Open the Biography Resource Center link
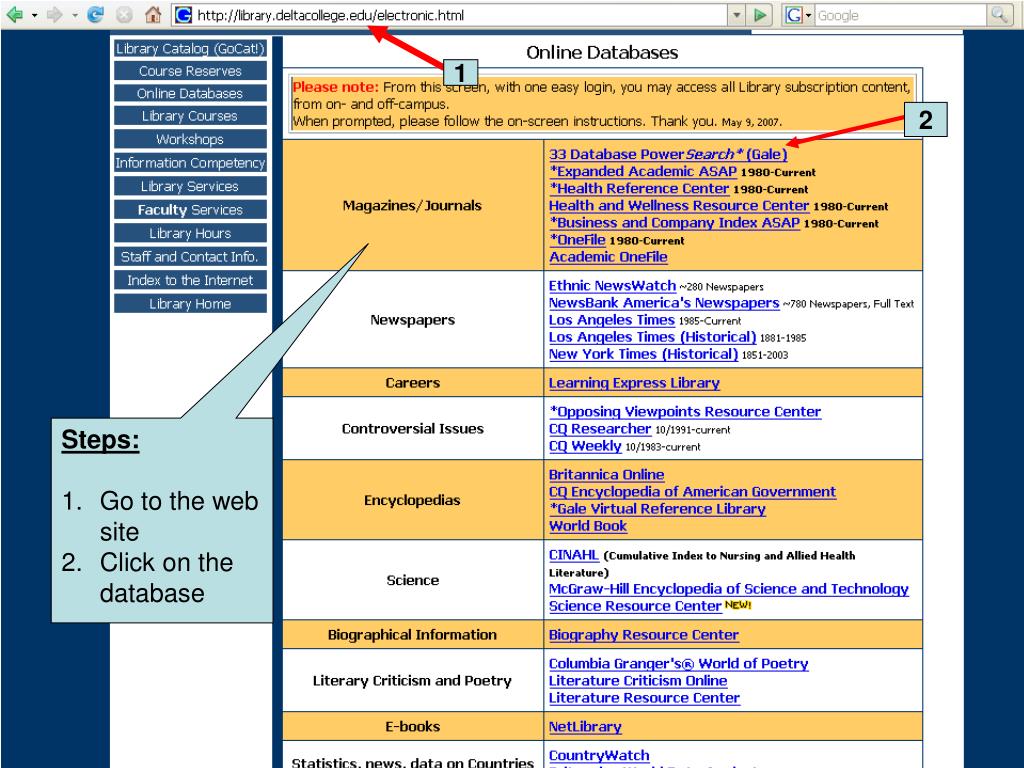Image resolution: width=1024 pixels, height=768 pixels. [x=644, y=635]
